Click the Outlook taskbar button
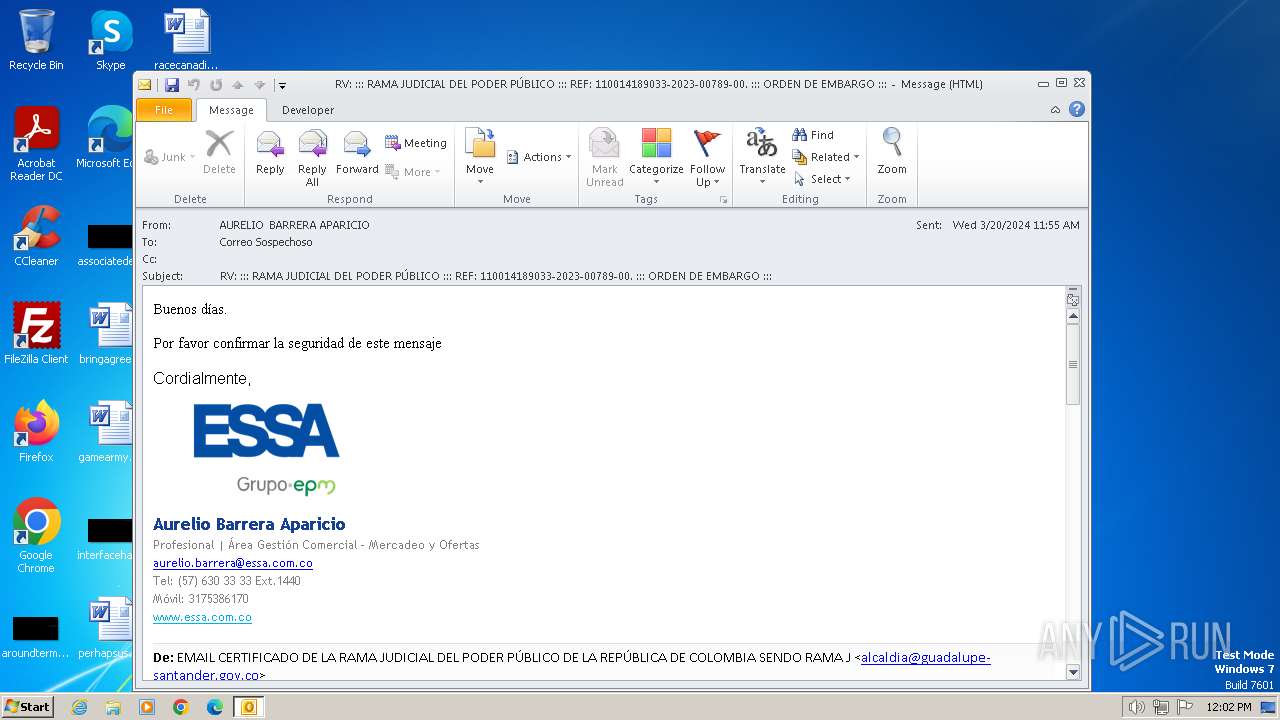 click(248, 707)
